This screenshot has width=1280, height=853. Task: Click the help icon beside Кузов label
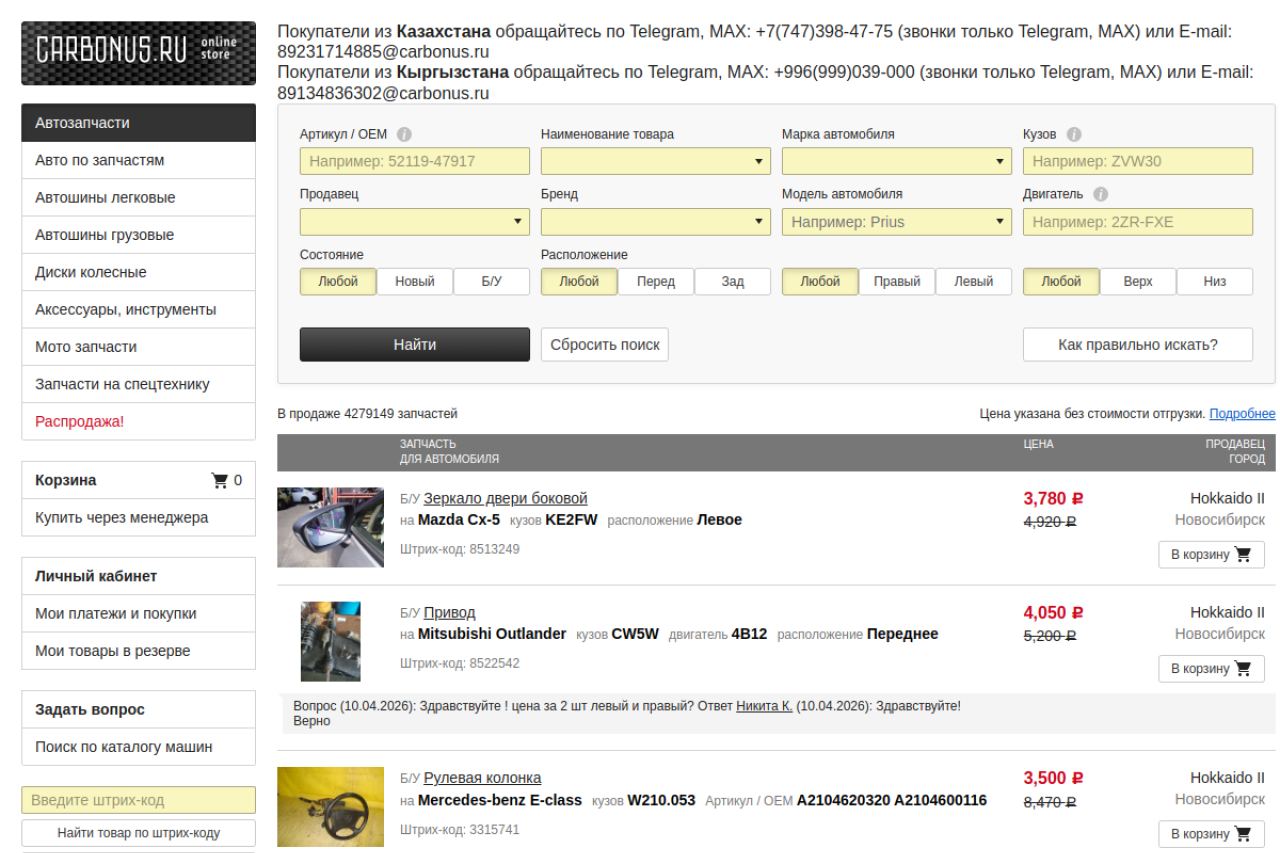pos(1074,135)
